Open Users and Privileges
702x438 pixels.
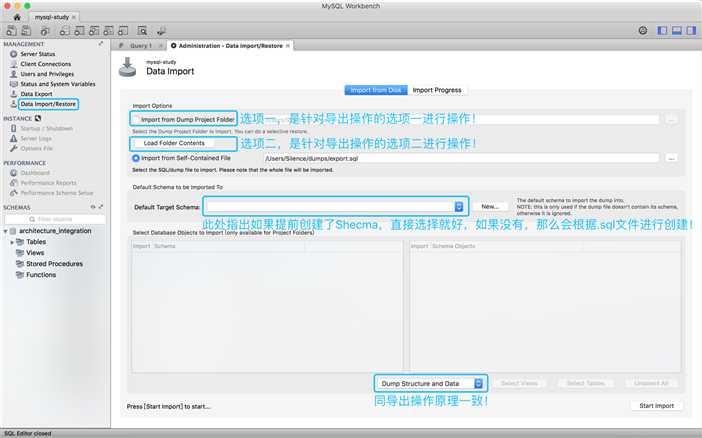click(x=47, y=74)
